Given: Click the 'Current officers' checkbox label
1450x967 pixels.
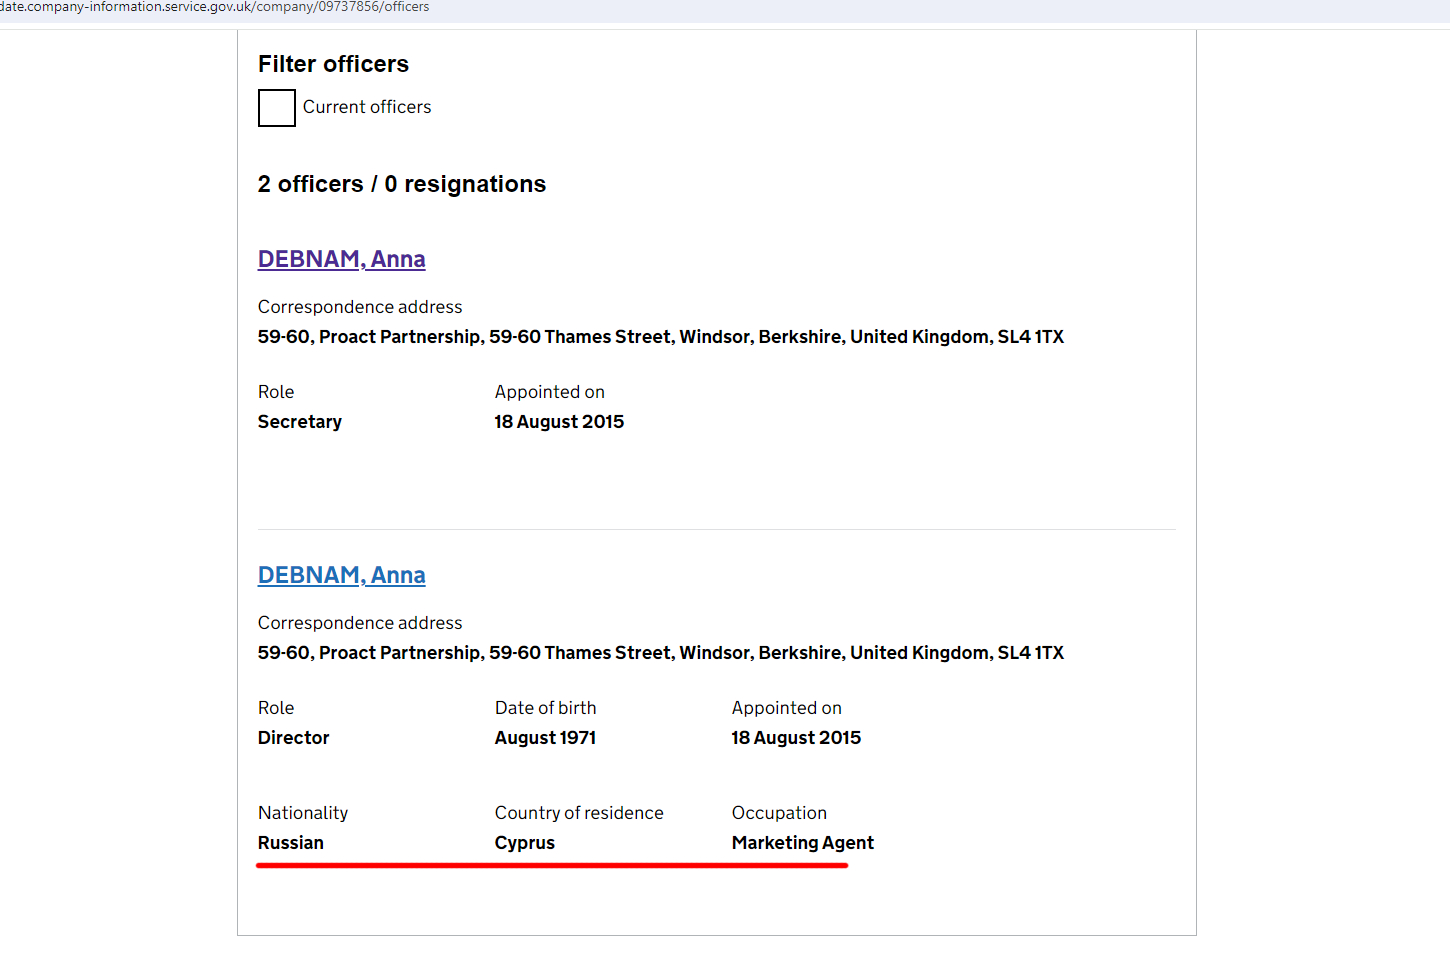Looking at the screenshot, I should tap(367, 107).
